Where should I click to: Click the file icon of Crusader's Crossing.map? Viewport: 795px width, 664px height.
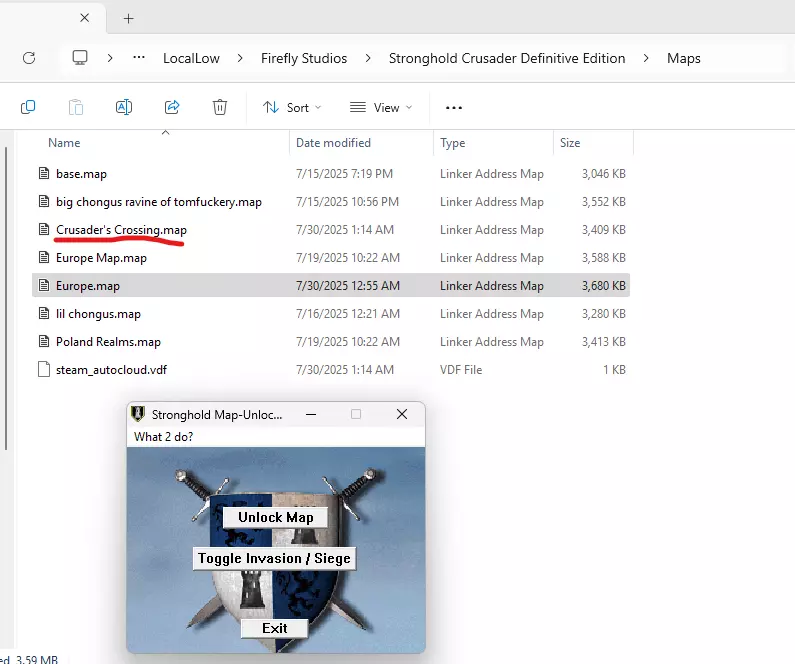44,230
